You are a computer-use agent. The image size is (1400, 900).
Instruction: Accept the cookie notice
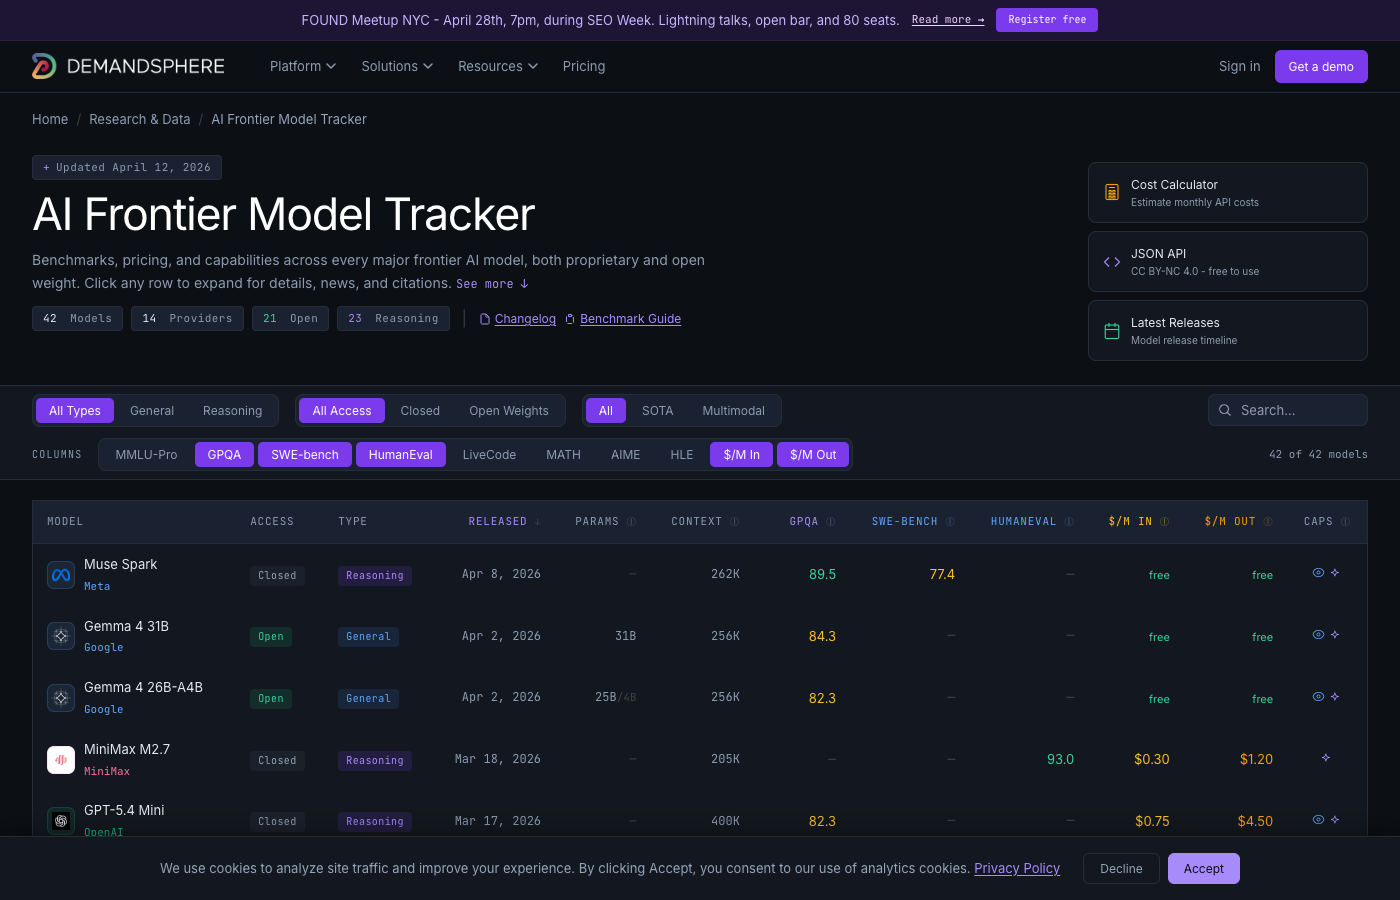pos(1203,868)
